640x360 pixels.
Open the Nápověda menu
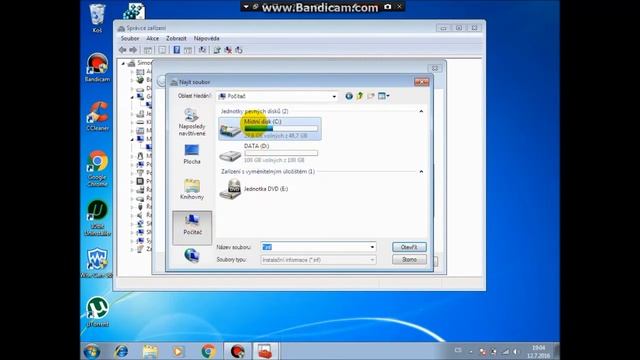[x=207, y=38]
